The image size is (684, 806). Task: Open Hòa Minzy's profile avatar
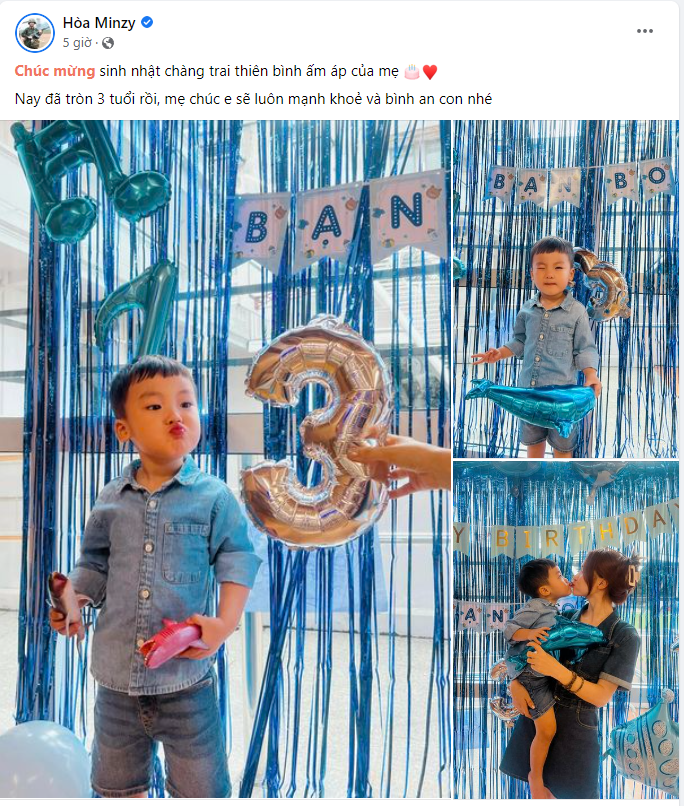tap(35, 33)
